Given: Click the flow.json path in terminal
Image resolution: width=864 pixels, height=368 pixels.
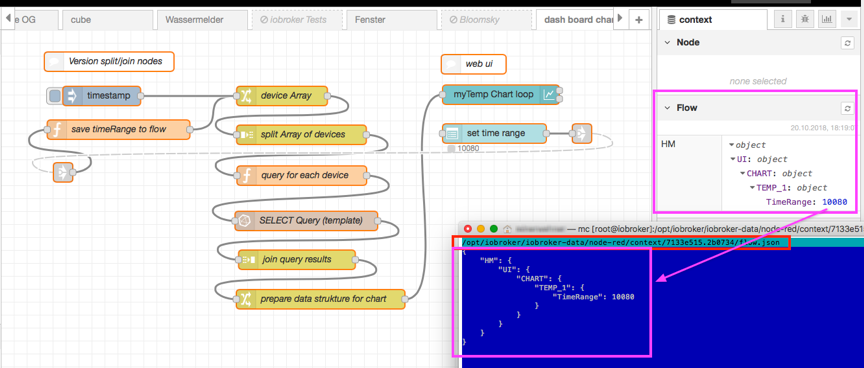Looking at the screenshot, I should tap(622, 242).
